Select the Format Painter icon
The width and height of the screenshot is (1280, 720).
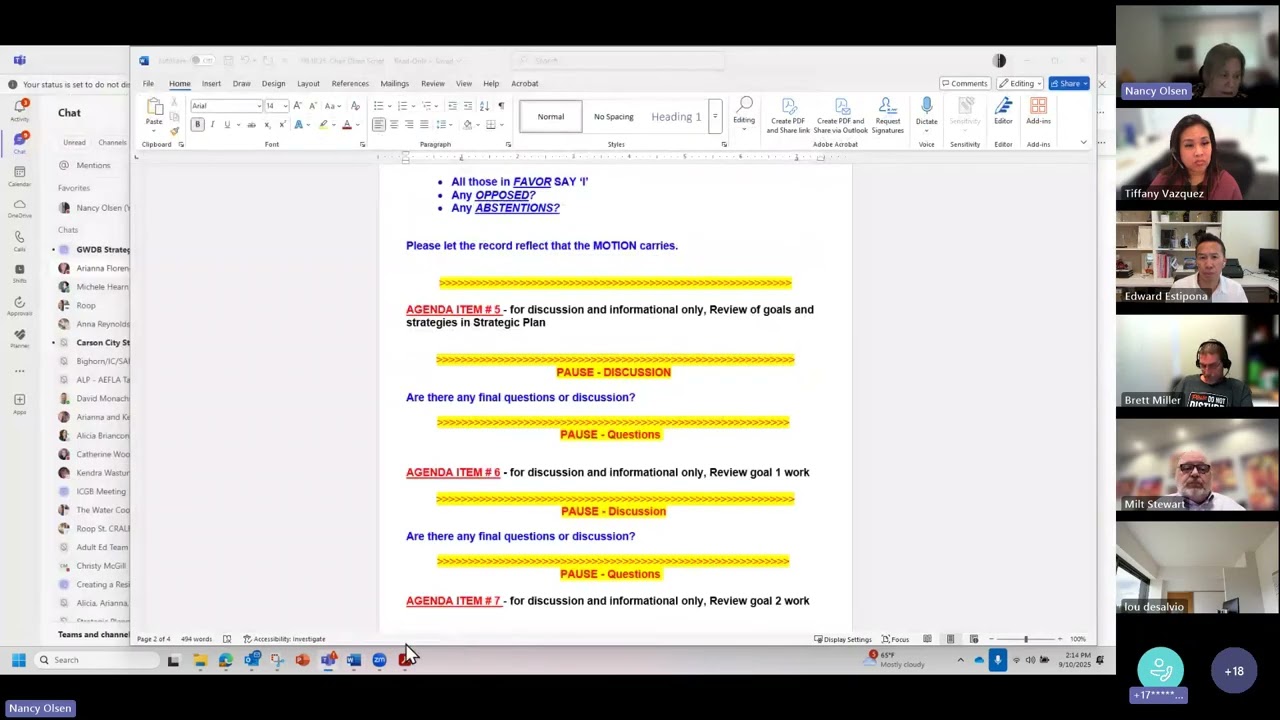pyautogui.click(x=174, y=131)
